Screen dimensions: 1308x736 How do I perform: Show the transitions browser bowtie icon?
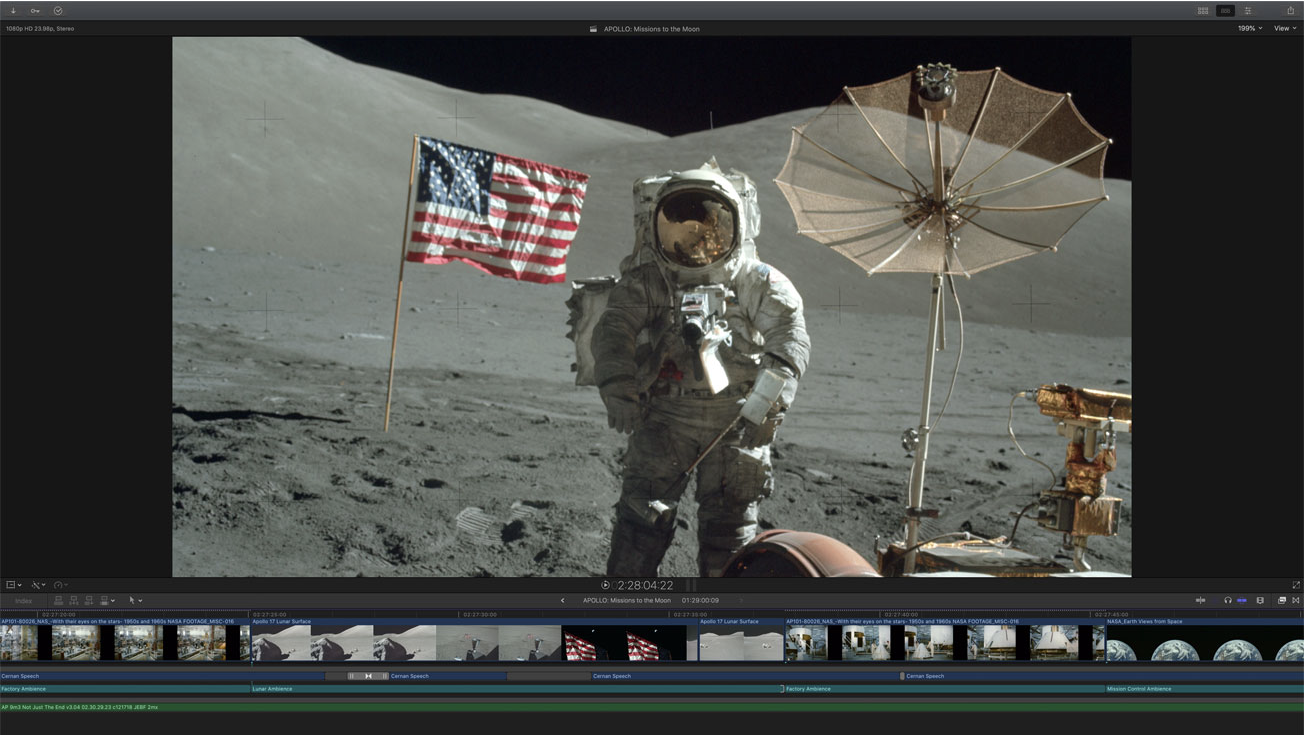tap(1296, 601)
